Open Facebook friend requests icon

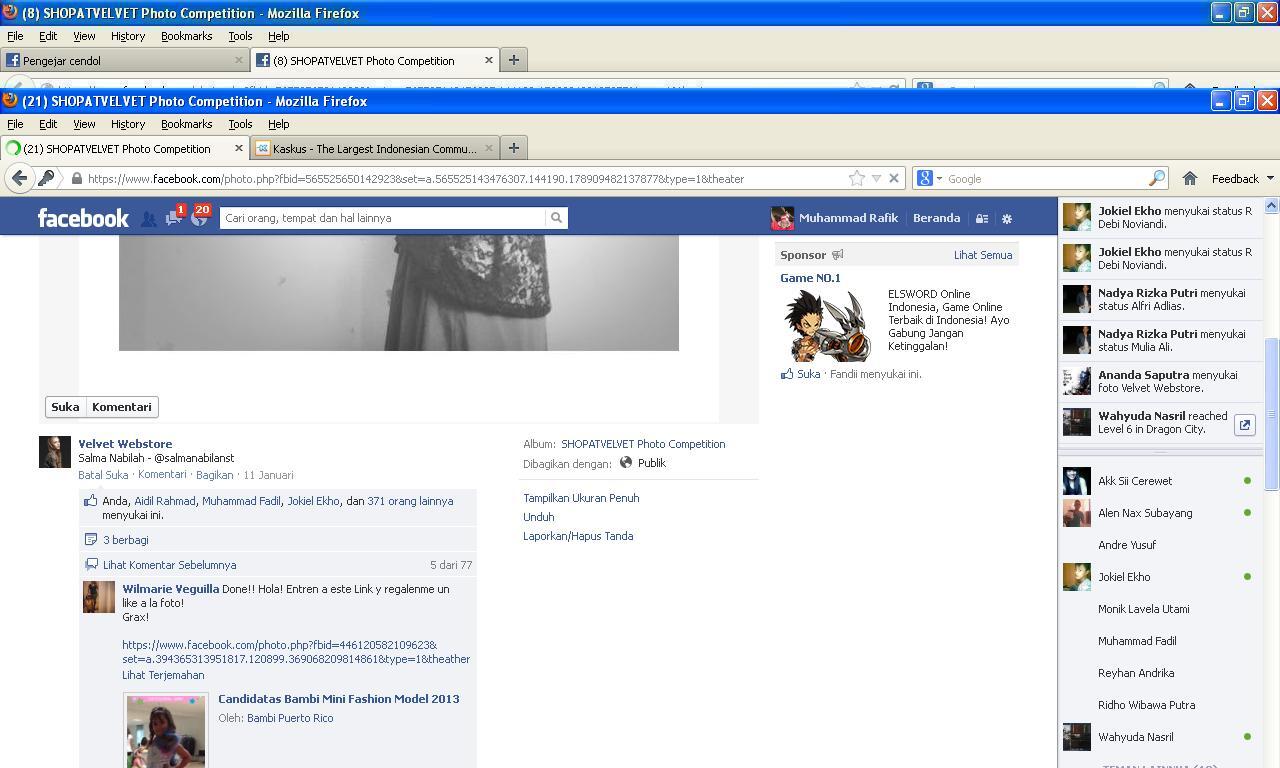[148, 218]
